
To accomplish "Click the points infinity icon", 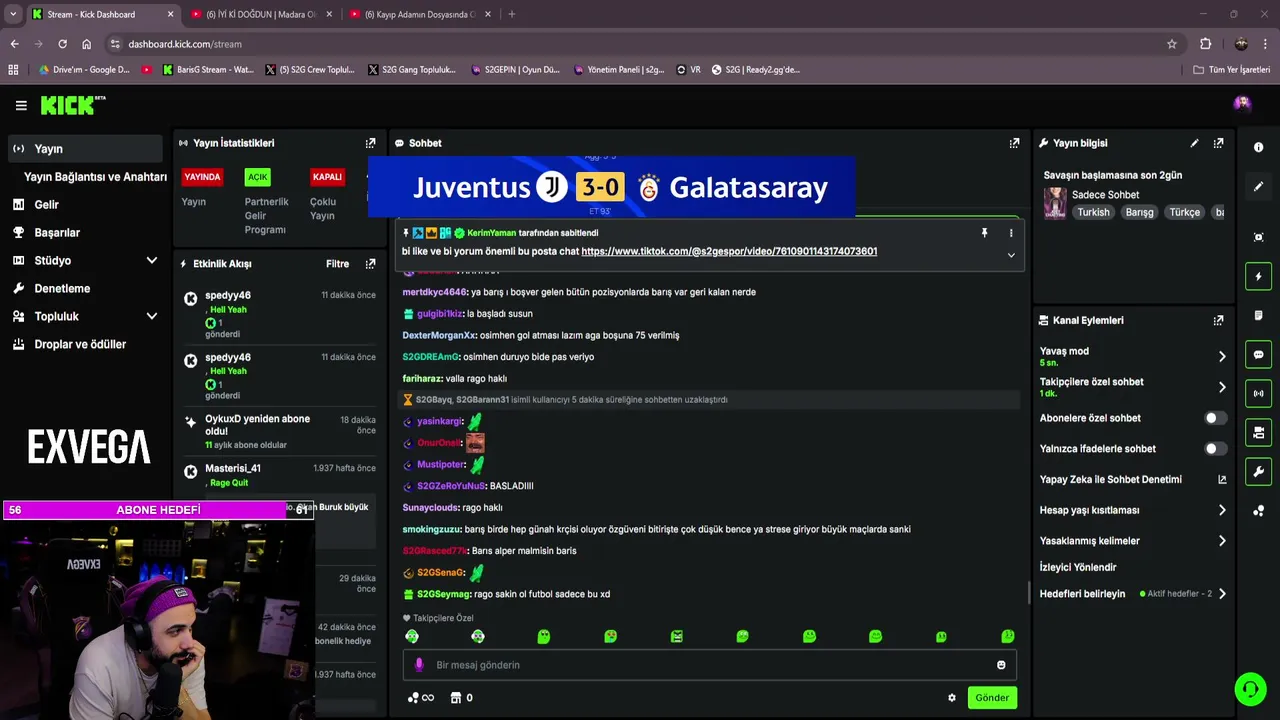I will pos(421,698).
